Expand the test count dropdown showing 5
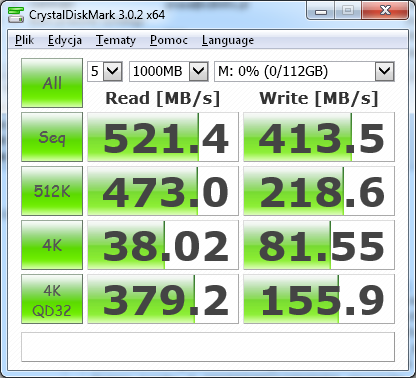This screenshot has width=416, height=378. point(105,71)
